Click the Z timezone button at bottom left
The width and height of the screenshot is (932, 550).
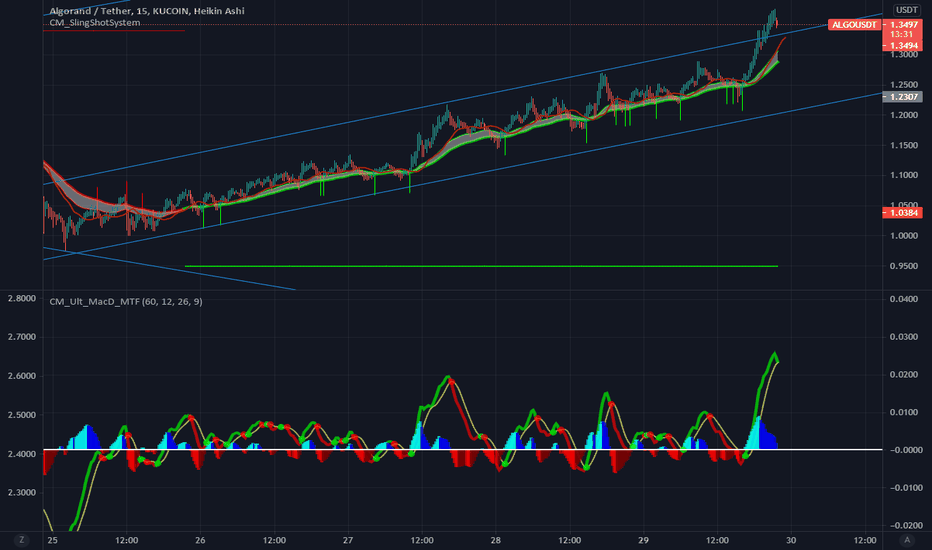21,540
